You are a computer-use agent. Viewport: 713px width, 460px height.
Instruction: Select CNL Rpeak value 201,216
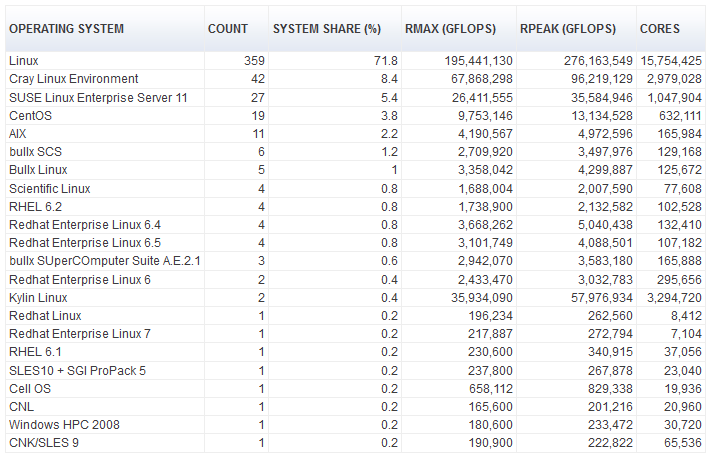point(610,407)
